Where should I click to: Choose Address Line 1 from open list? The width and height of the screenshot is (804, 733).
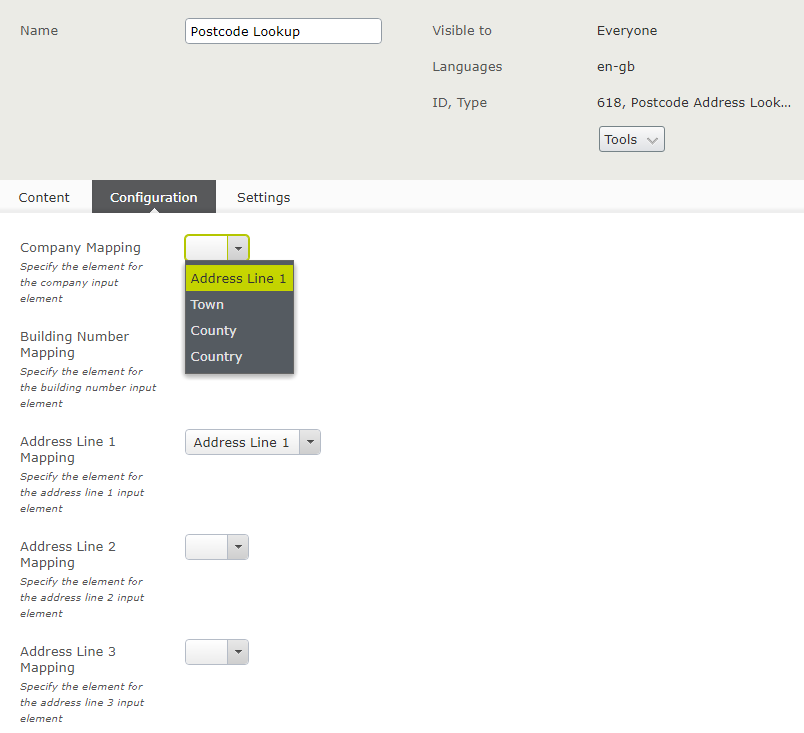click(239, 279)
